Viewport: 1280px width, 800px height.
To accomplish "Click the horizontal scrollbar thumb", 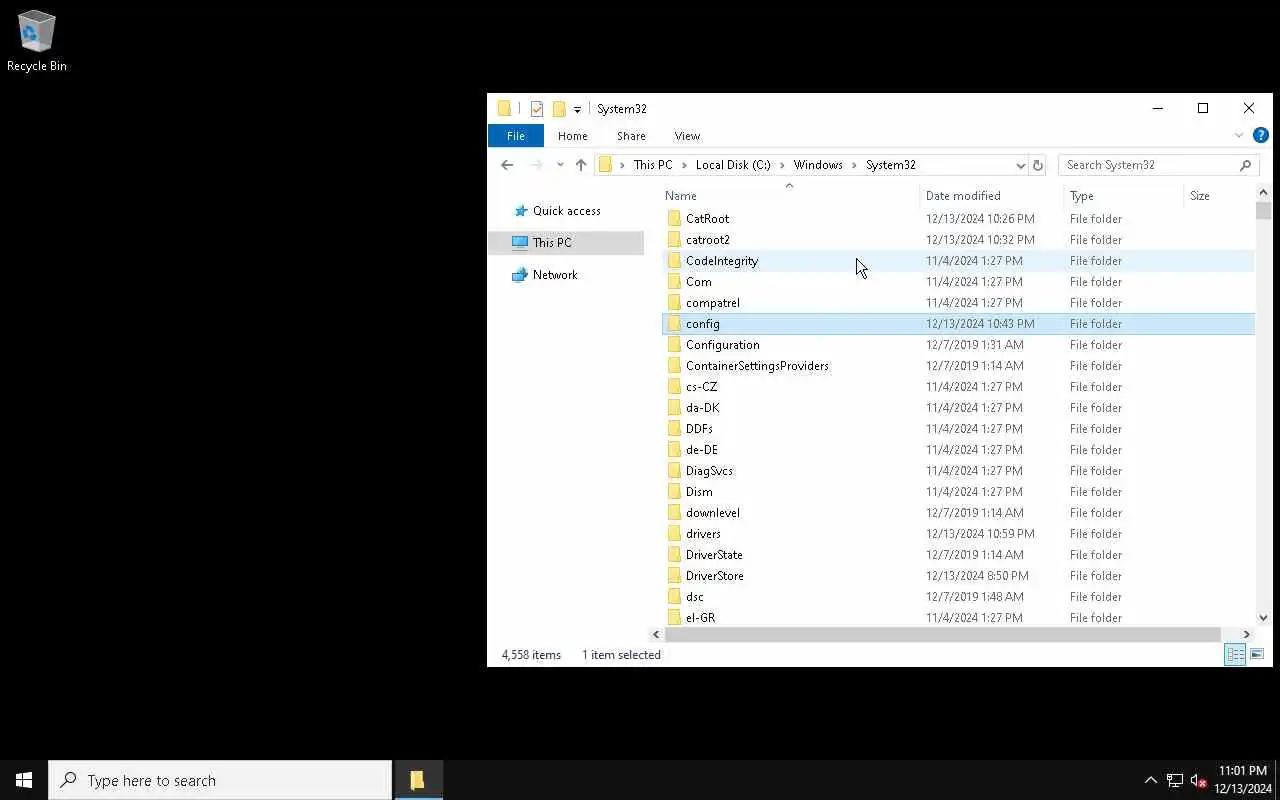I will point(942,635).
